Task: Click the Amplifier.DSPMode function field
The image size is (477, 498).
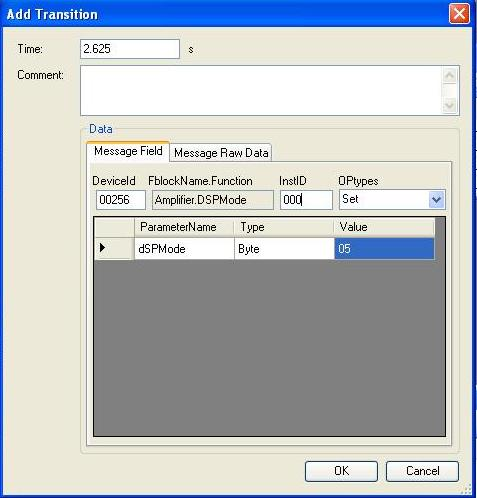Action: [x=213, y=200]
